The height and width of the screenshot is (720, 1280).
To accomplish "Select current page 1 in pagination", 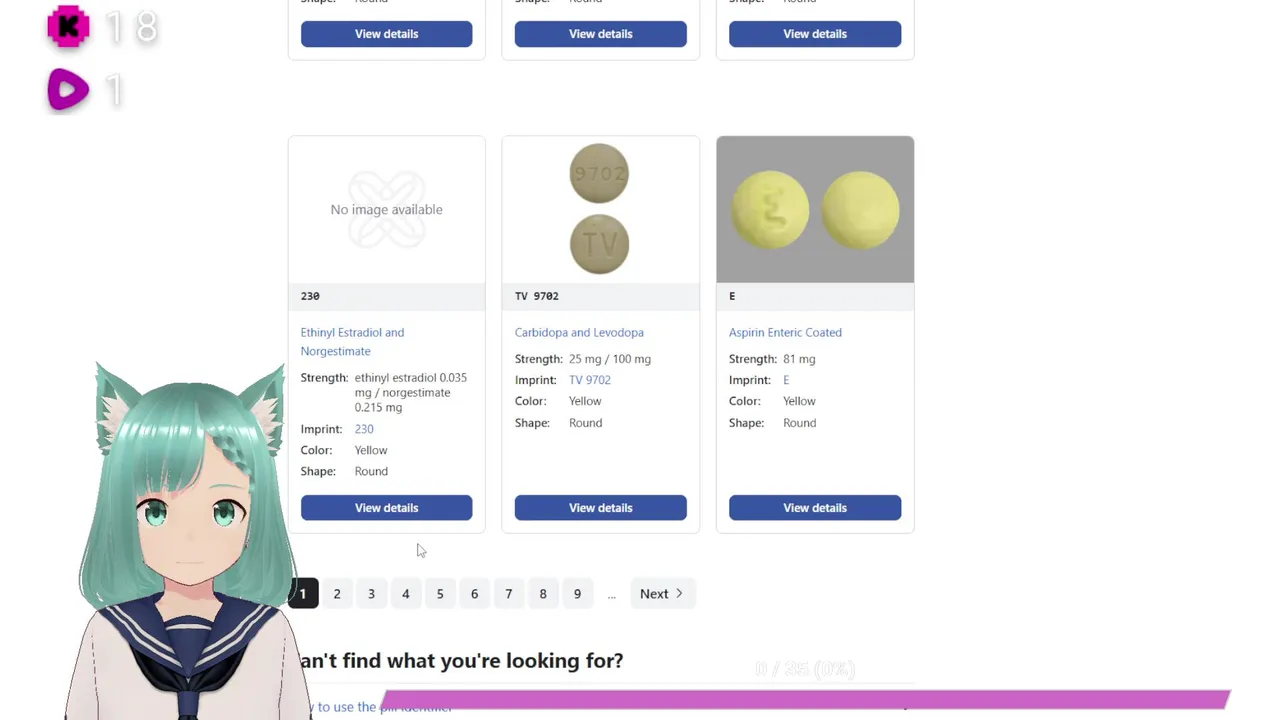I will pos(303,594).
